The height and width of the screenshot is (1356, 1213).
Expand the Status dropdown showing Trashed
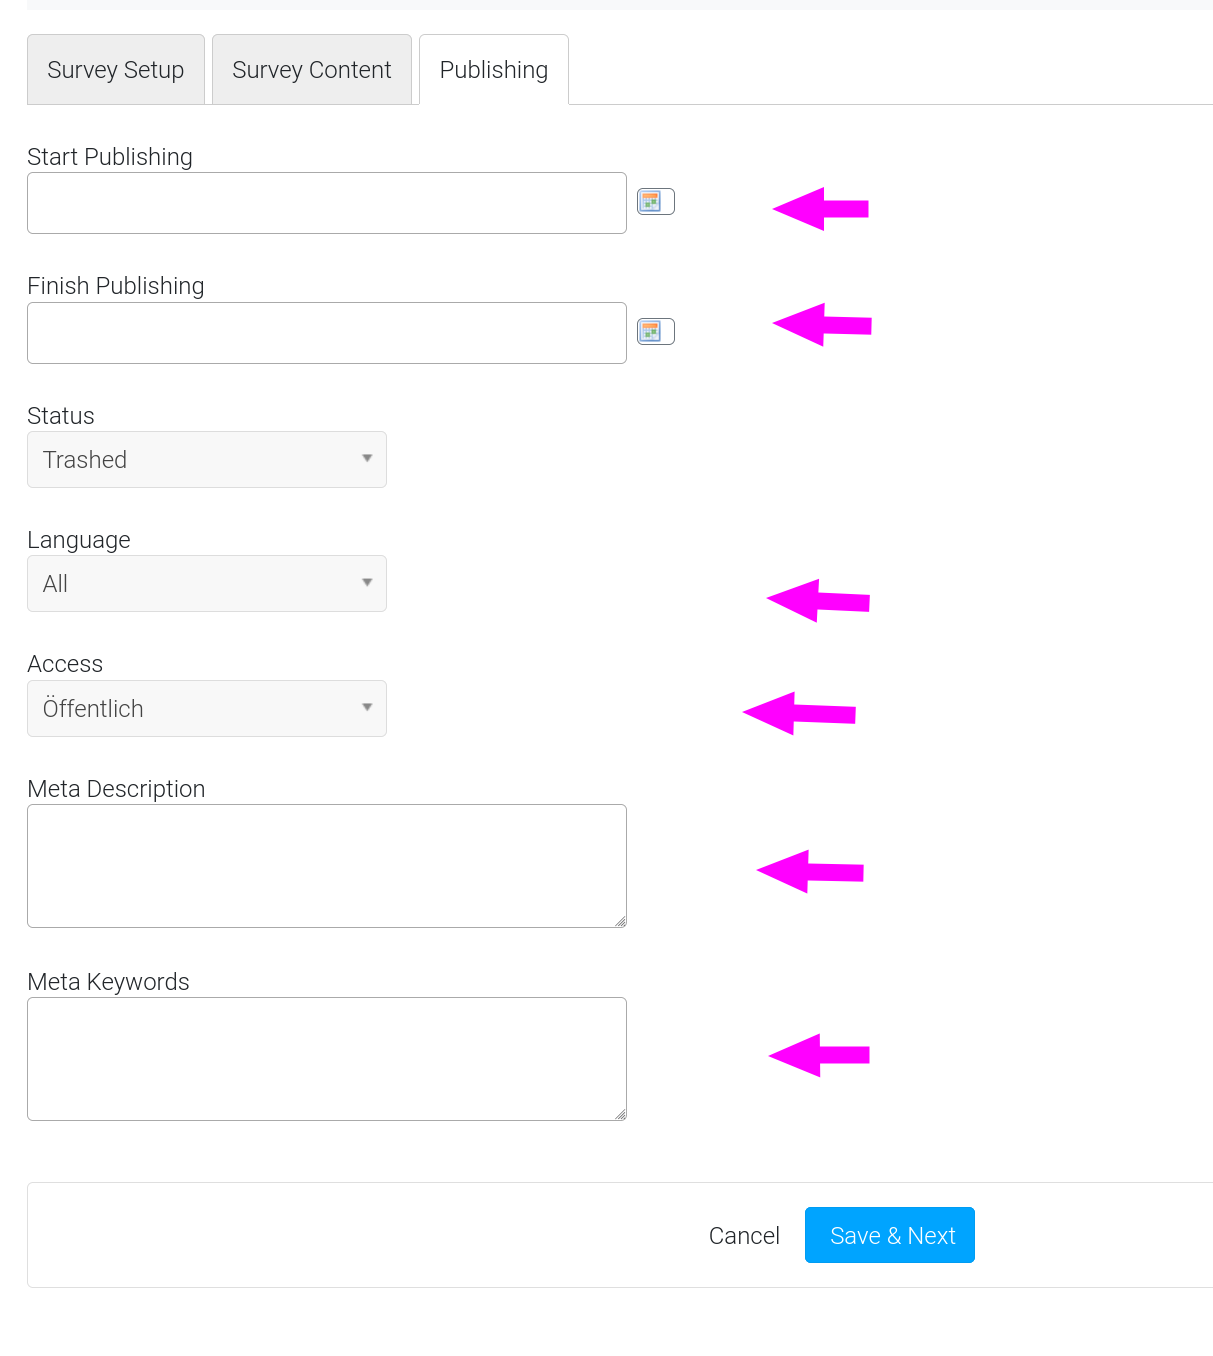click(207, 460)
